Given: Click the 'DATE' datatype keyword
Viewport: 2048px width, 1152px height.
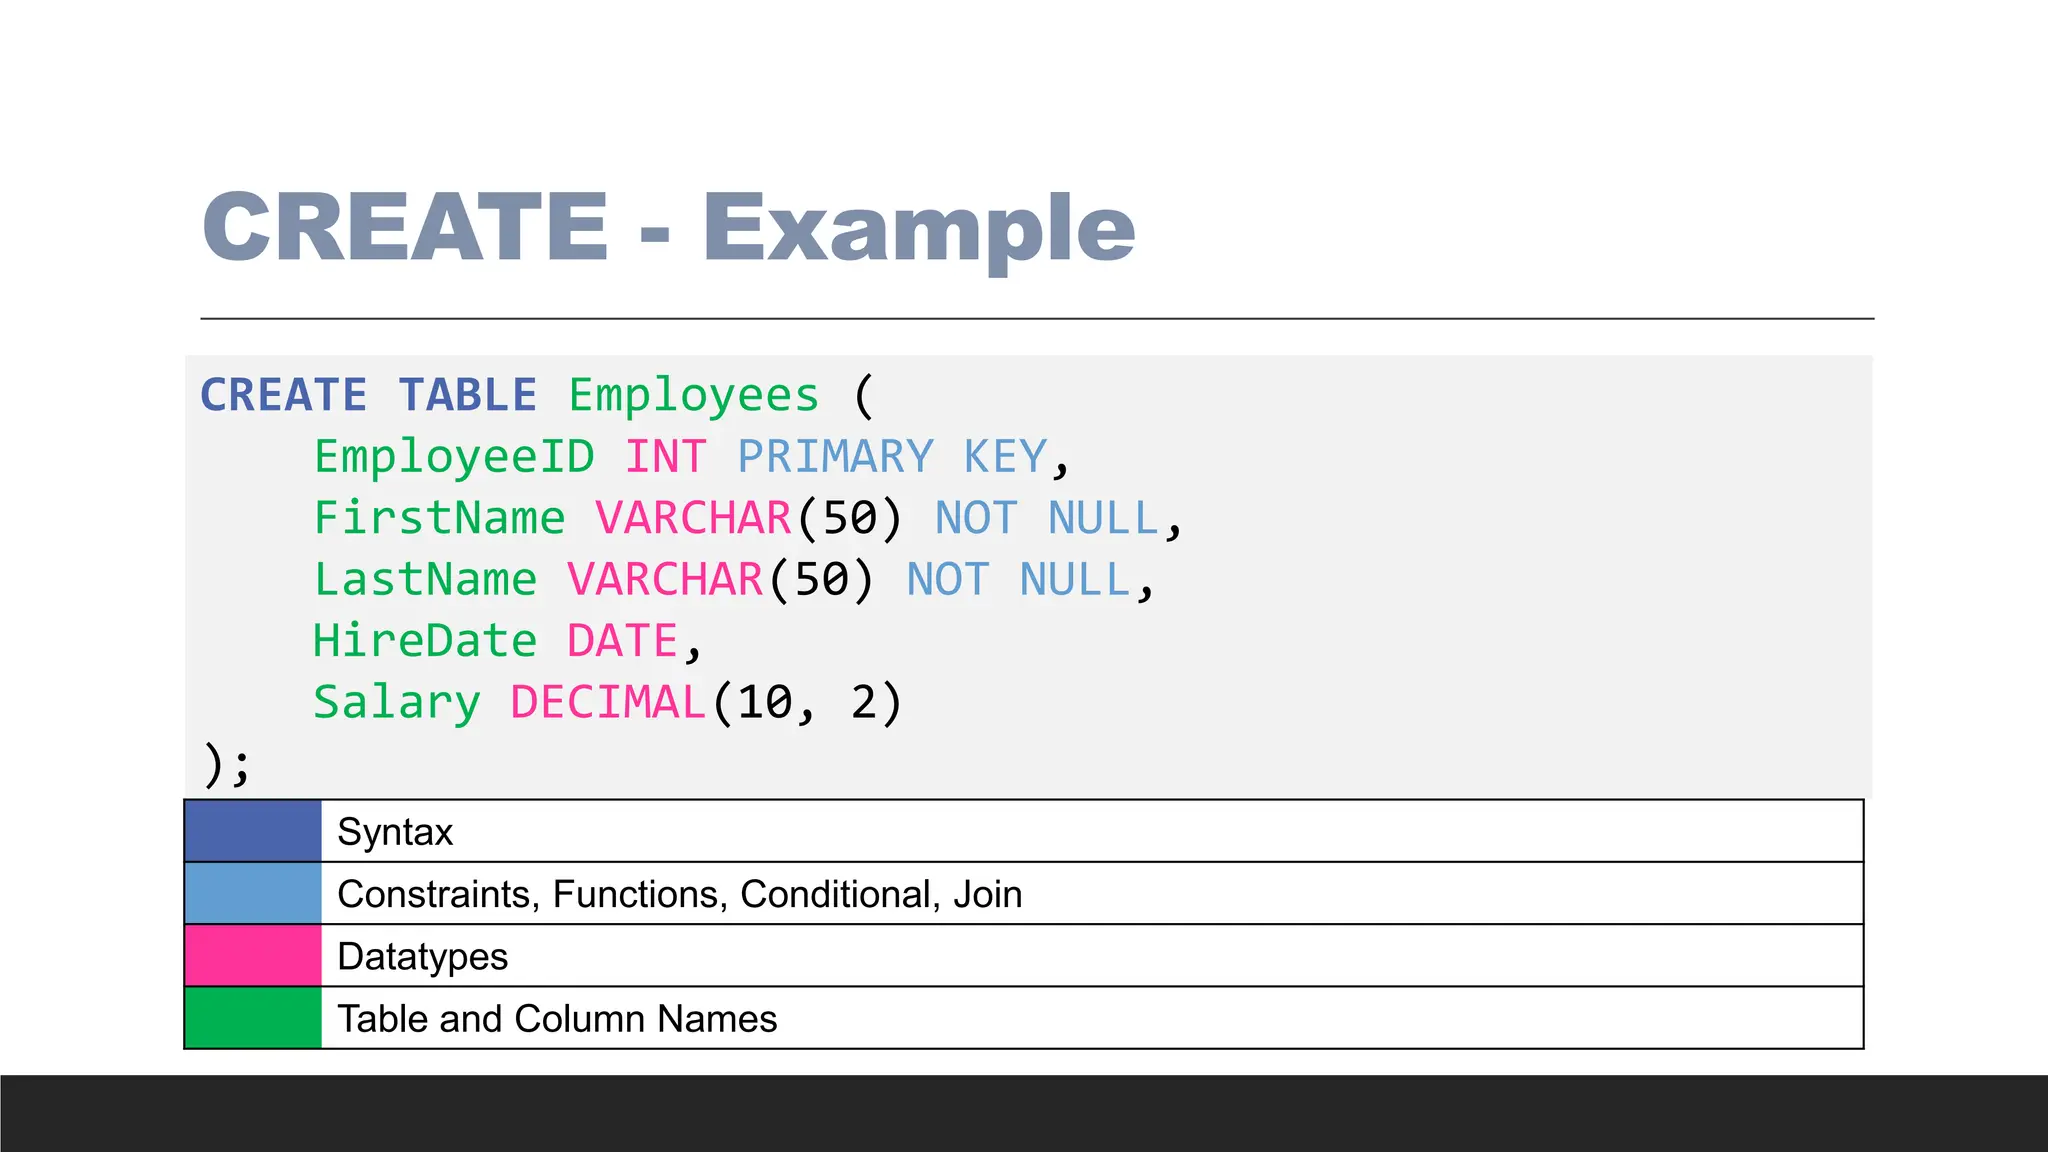Looking at the screenshot, I should click(x=623, y=641).
